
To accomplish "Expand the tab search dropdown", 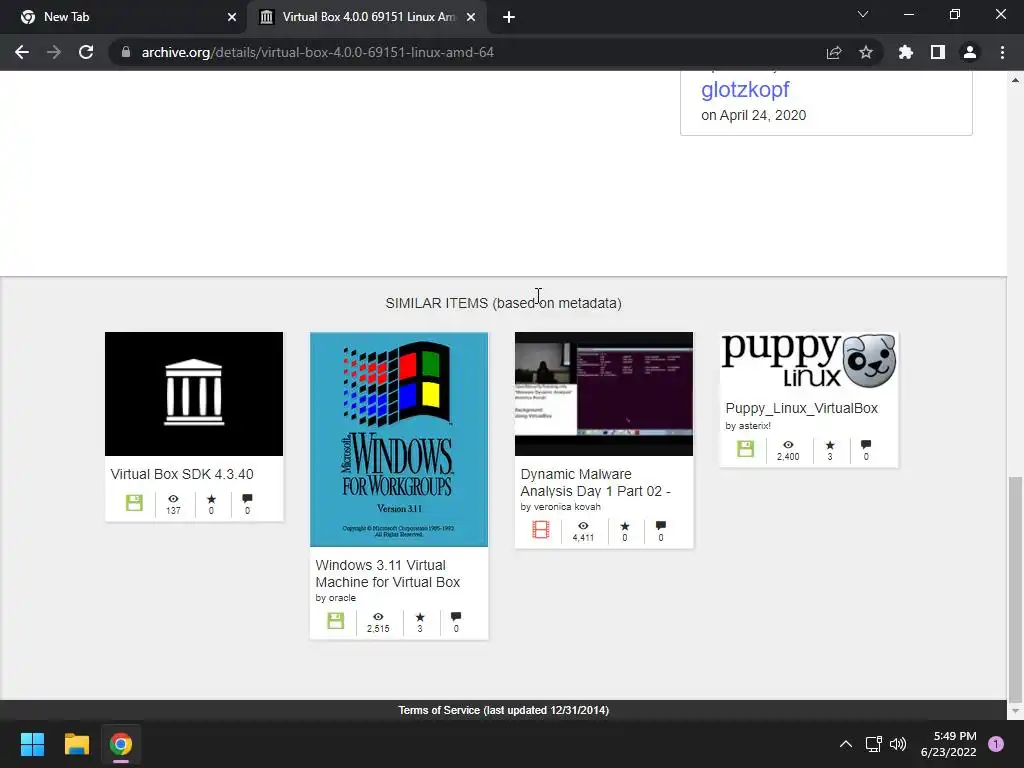I will tap(863, 14).
